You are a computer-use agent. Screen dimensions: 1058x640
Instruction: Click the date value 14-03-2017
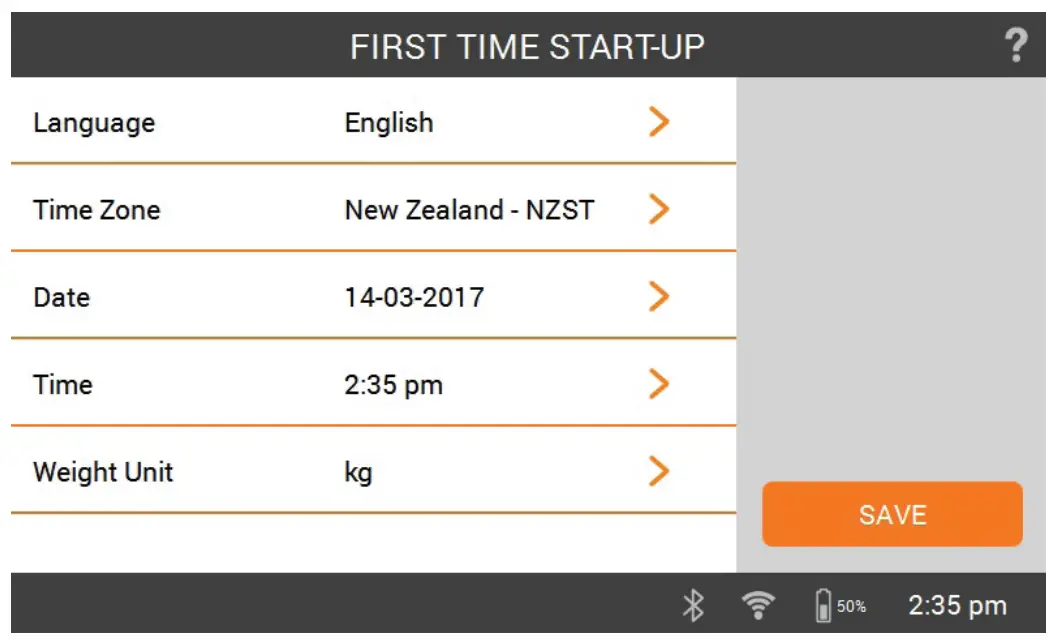[x=414, y=297]
